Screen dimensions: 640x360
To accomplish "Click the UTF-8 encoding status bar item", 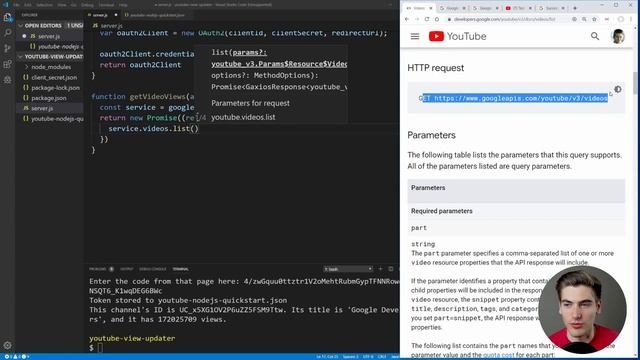I will coord(368,357).
